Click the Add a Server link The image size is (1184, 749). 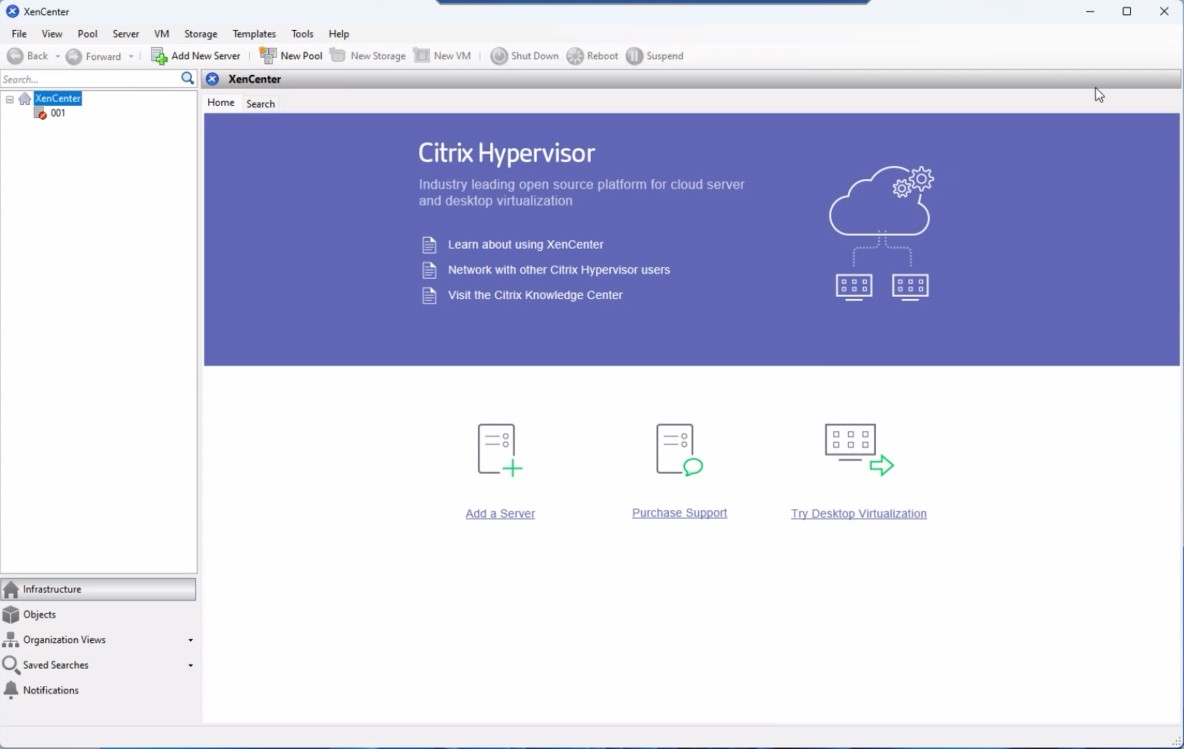pos(499,513)
